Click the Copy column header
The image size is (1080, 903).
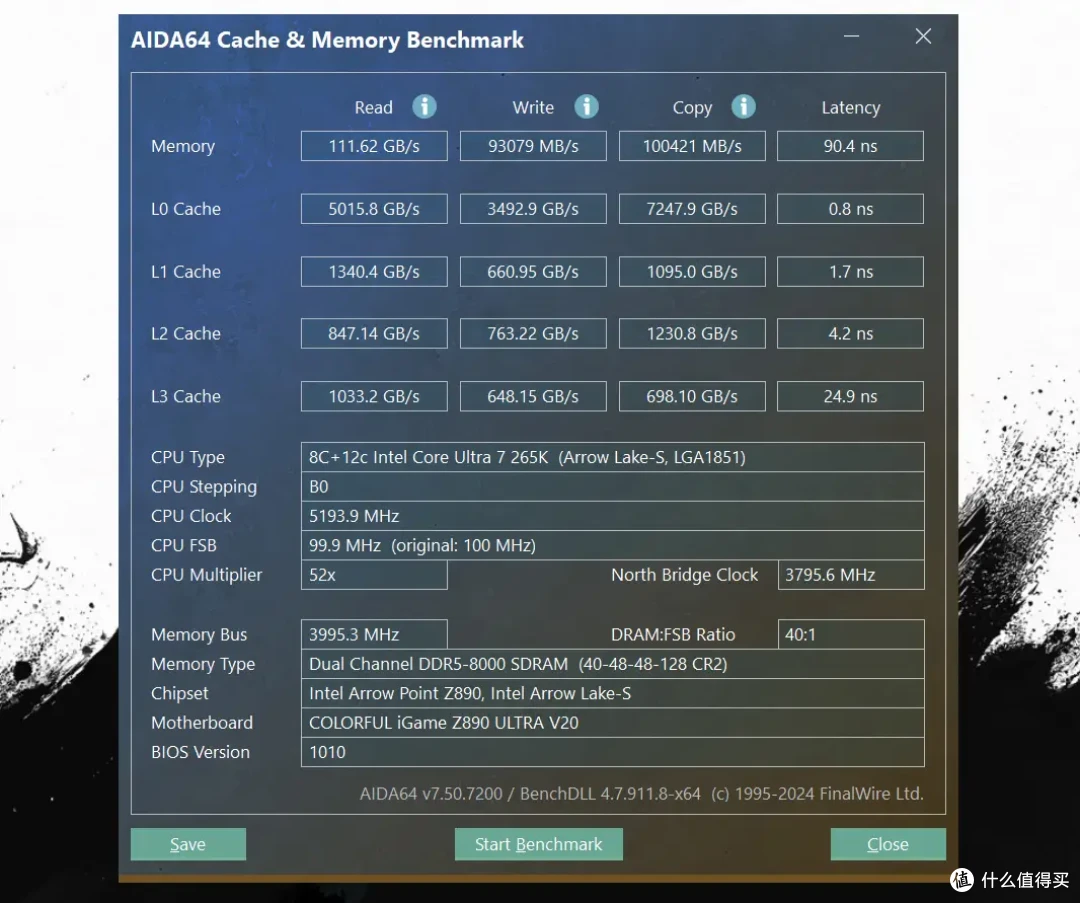pos(692,108)
